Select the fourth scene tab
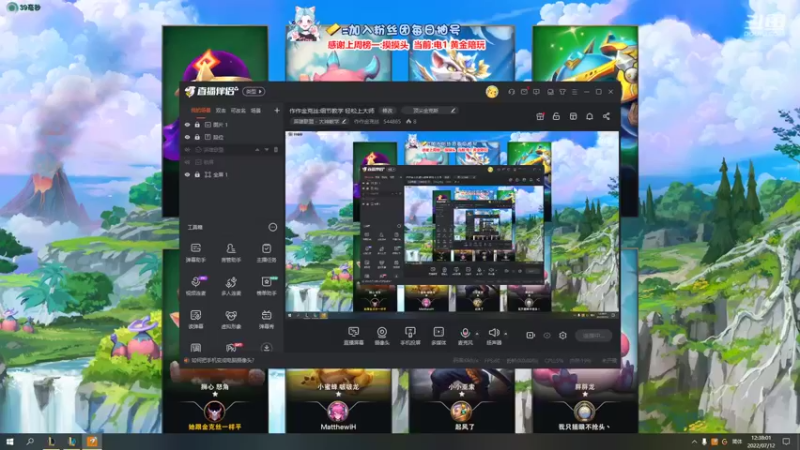This screenshot has height=450, width=800. [256, 110]
